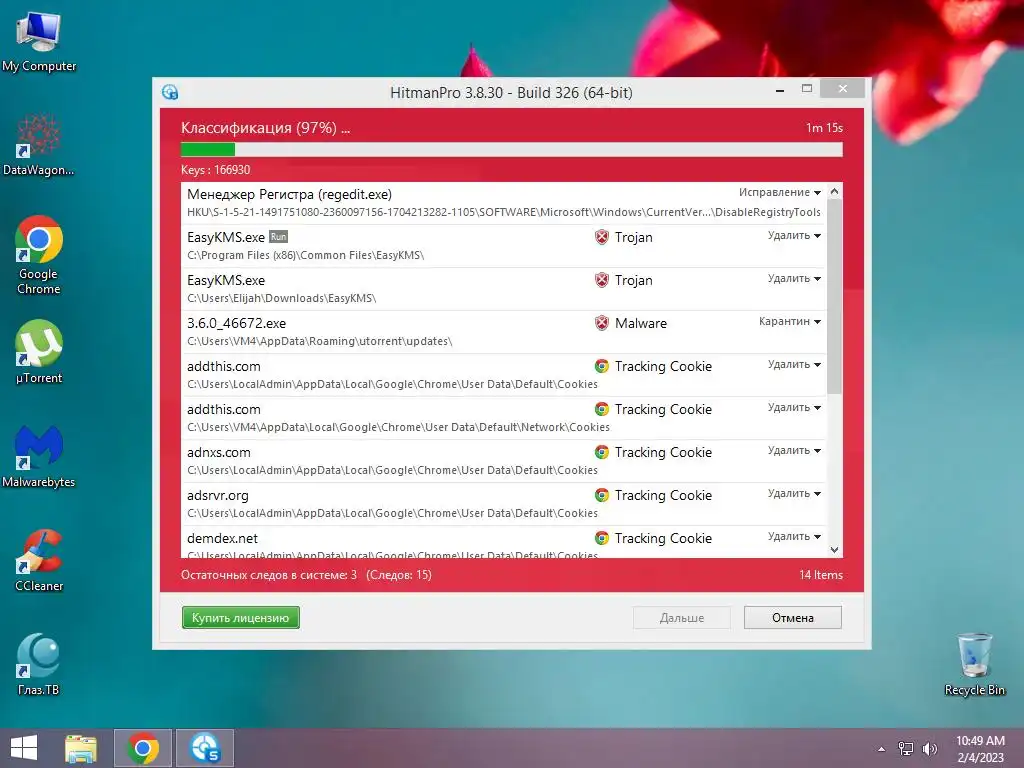
Task: Open File Explorer from the taskbar
Action: pyautogui.click(x=81, y=748)
